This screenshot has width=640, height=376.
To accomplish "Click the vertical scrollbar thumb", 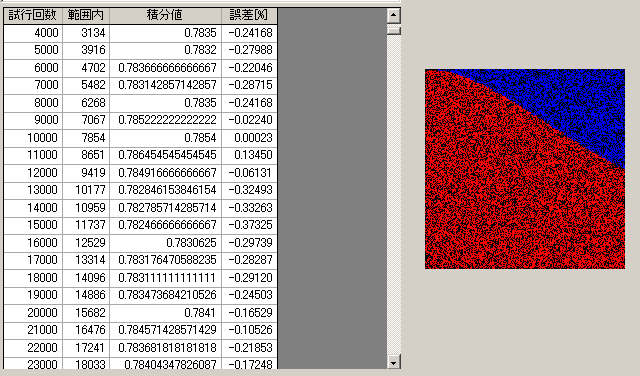I will pyautogui.click(x=393, y=30).
